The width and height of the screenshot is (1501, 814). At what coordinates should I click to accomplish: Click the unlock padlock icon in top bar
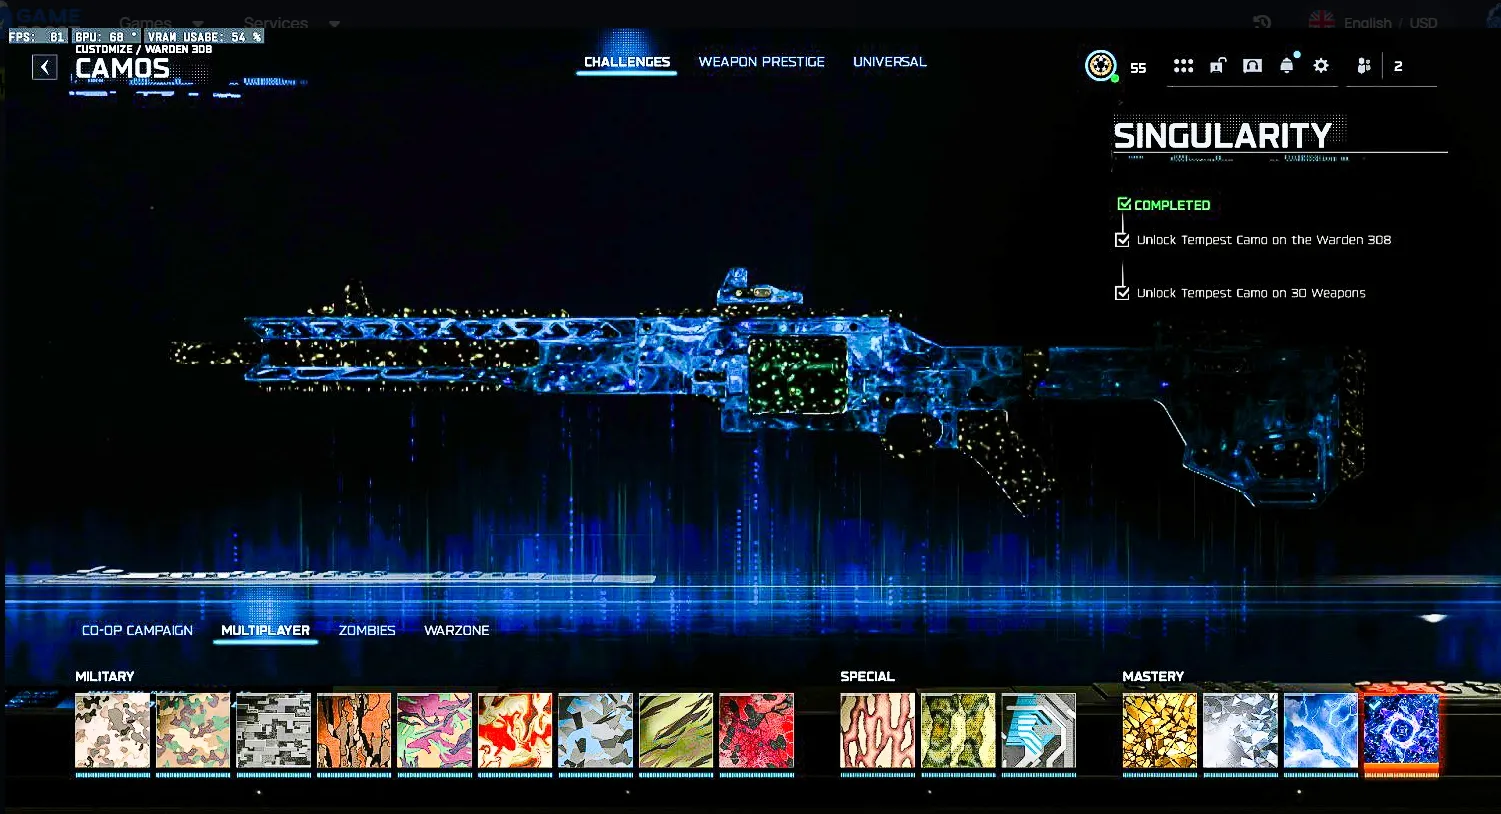pyautogui.click(x=1217, y=66)
